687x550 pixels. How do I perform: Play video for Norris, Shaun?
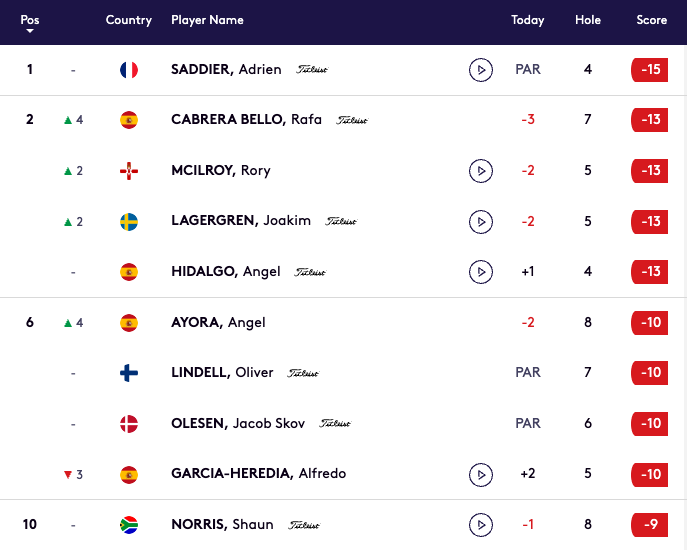[x=481, y=524]
